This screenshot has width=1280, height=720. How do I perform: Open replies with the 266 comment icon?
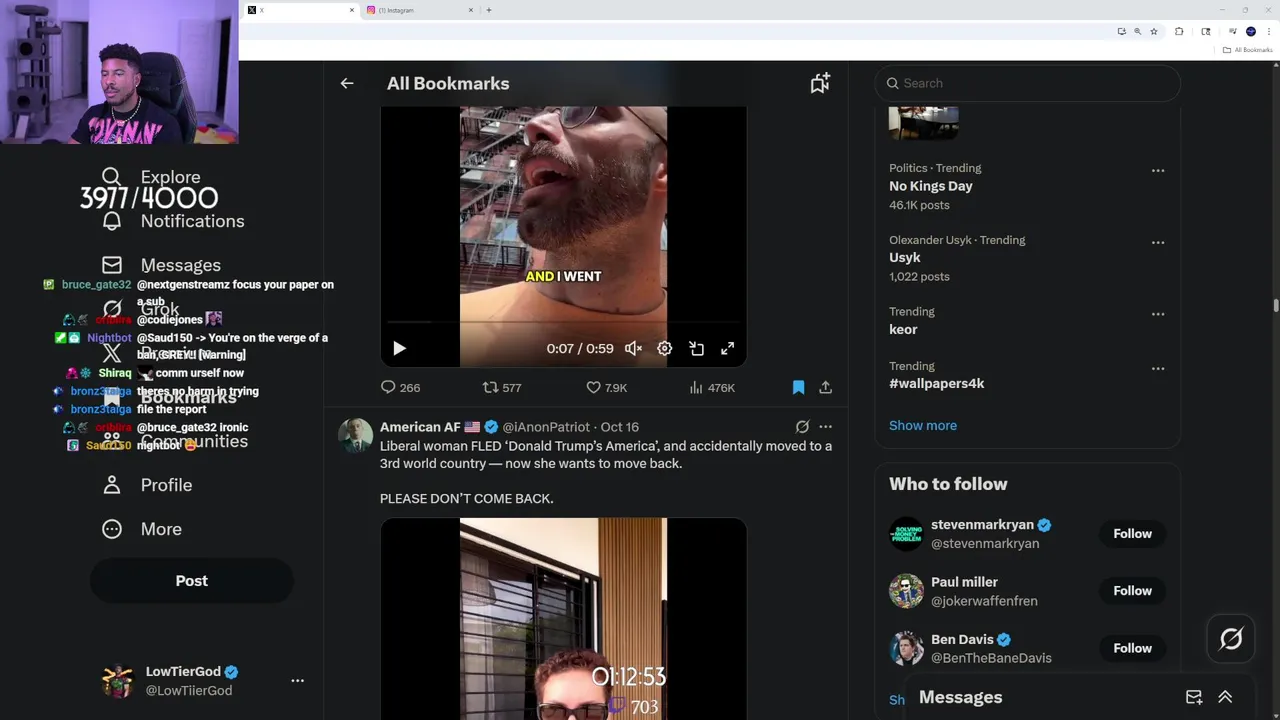tap(400, 387)
